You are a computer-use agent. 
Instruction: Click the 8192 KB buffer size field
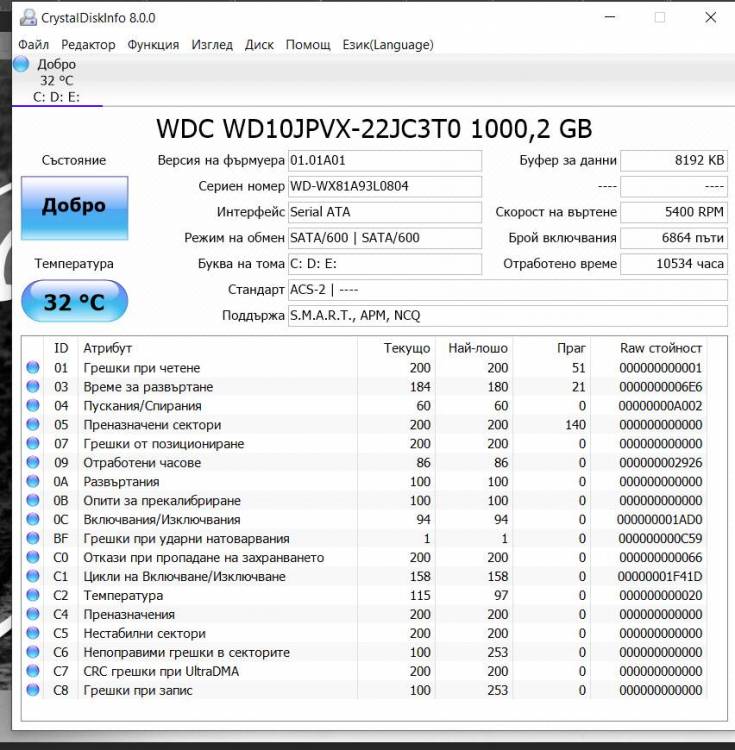click(x=674, y=161)
